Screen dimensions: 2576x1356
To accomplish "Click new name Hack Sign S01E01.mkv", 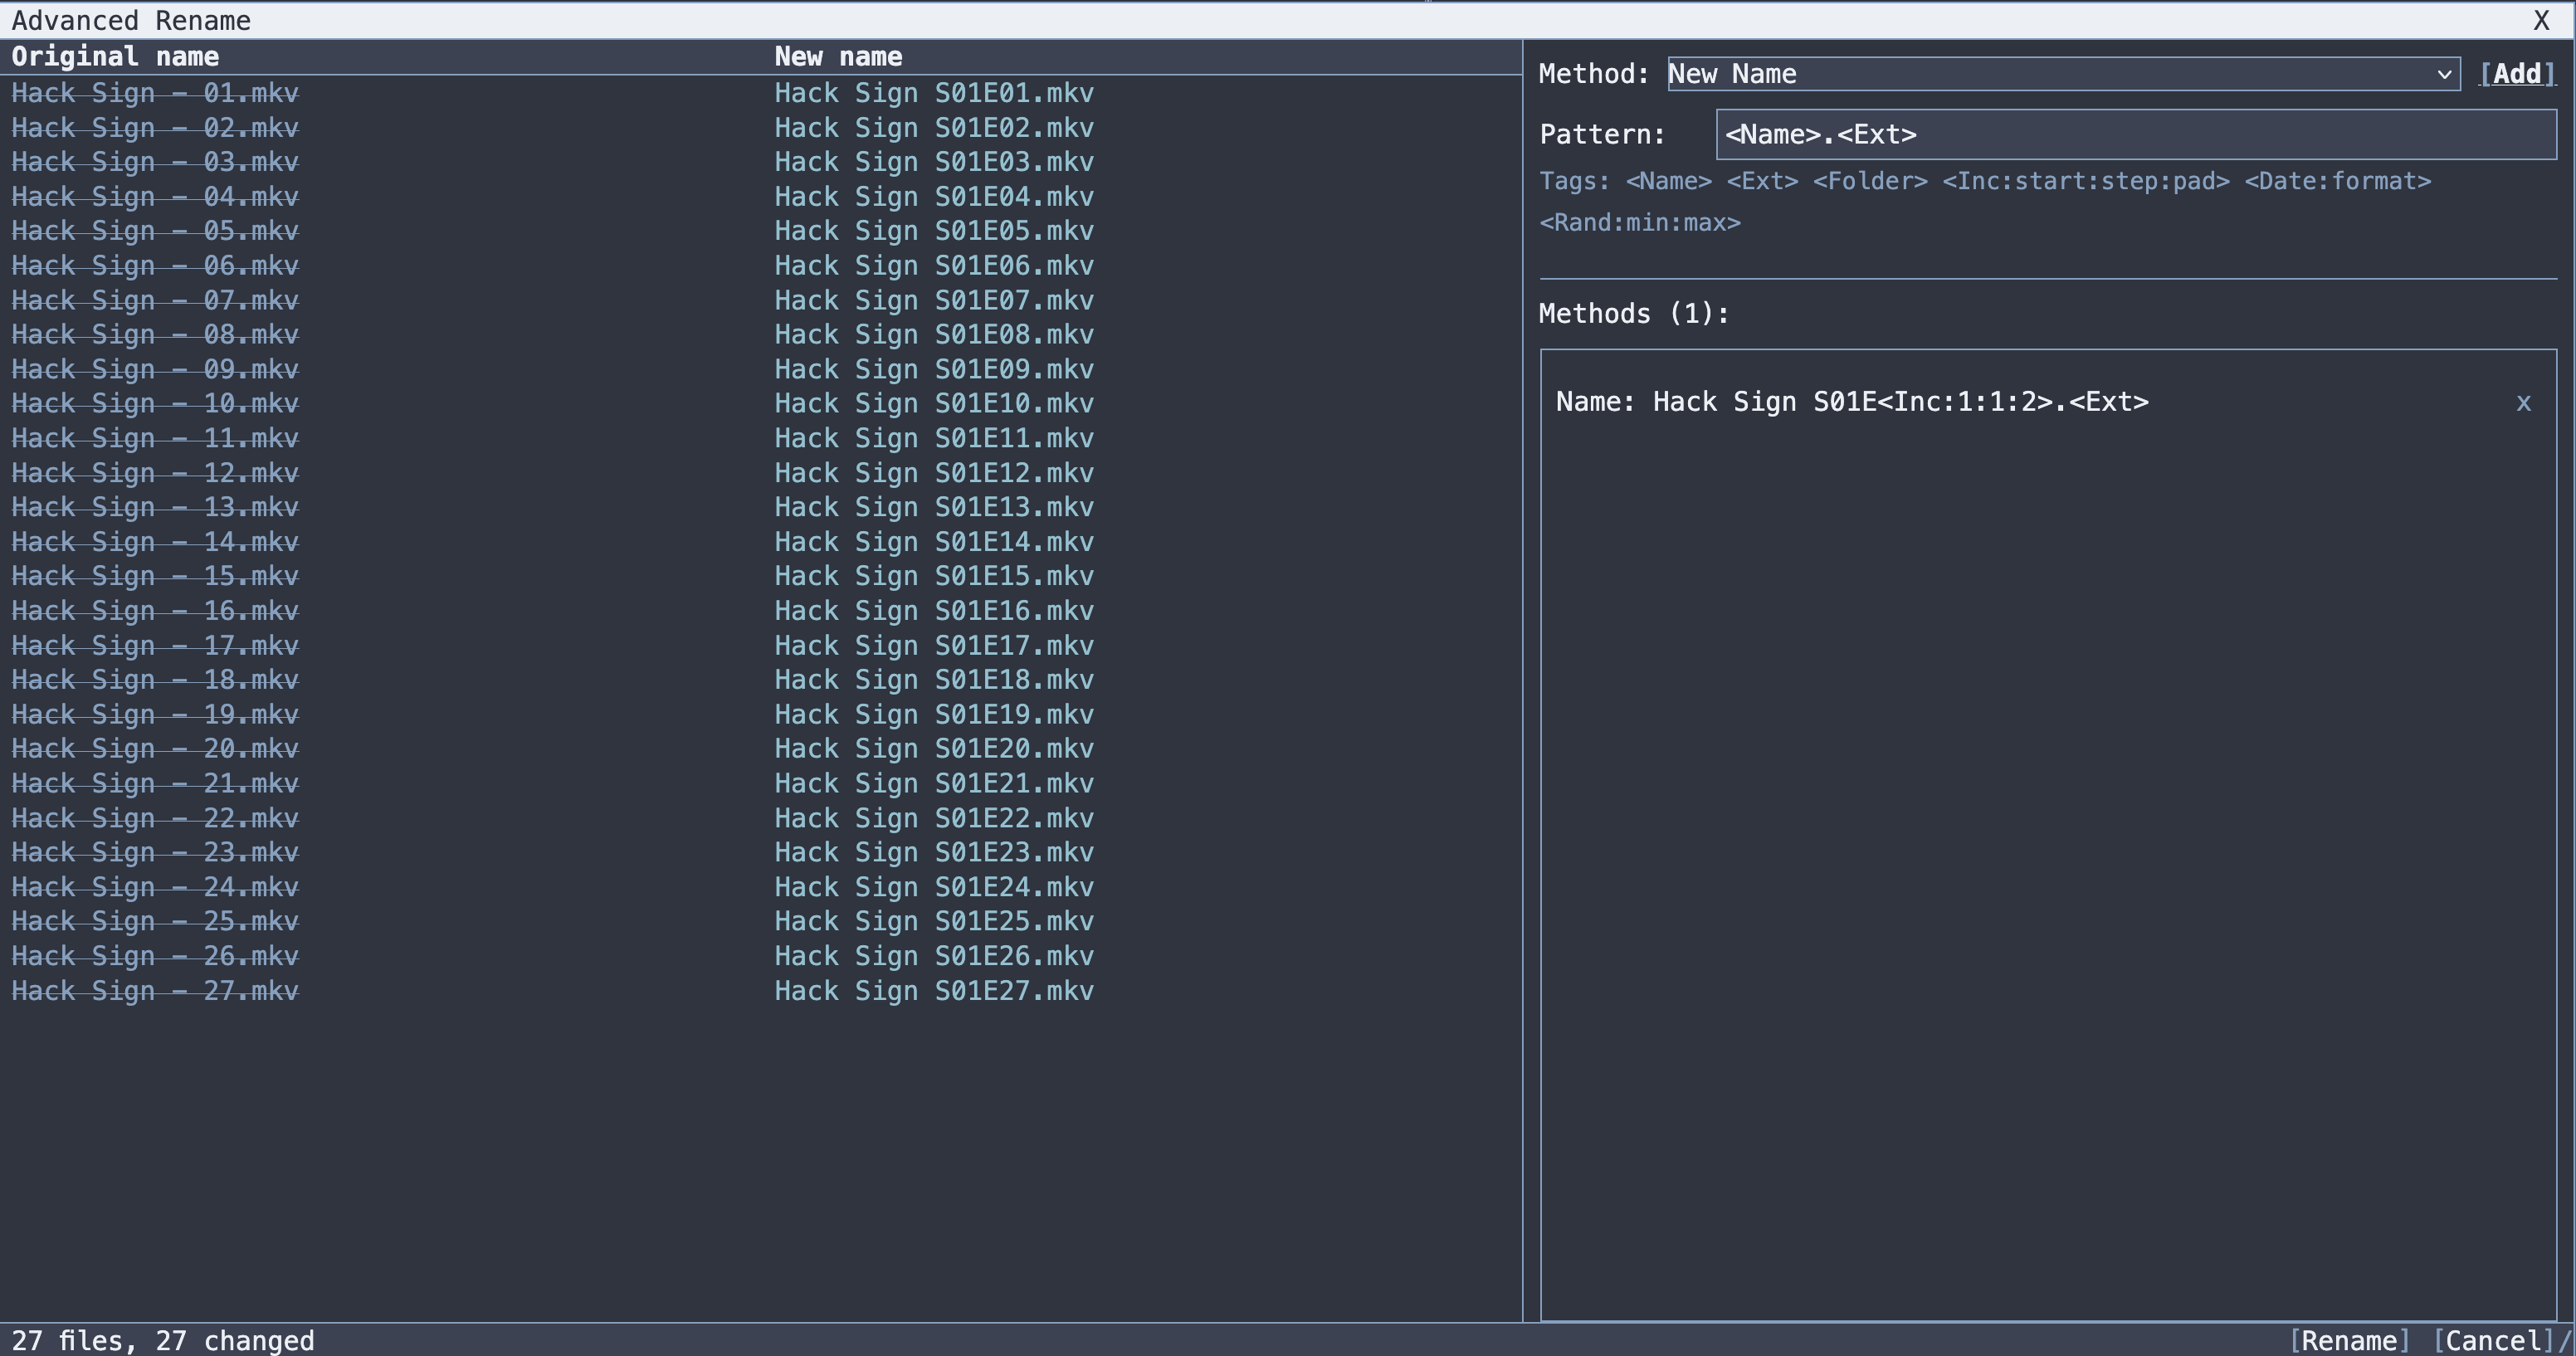I will click(x=934, y=93).
